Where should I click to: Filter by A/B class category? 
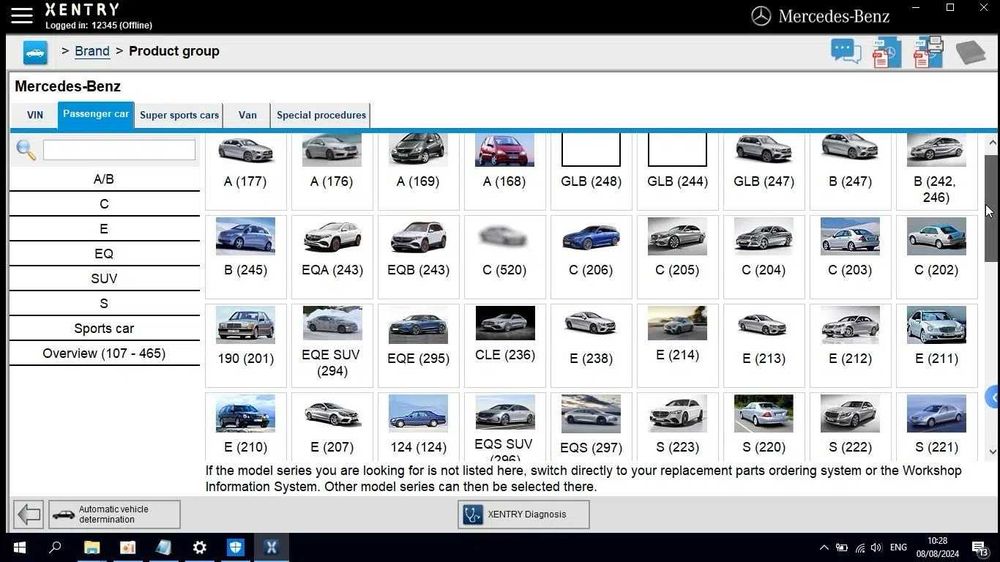104,179
